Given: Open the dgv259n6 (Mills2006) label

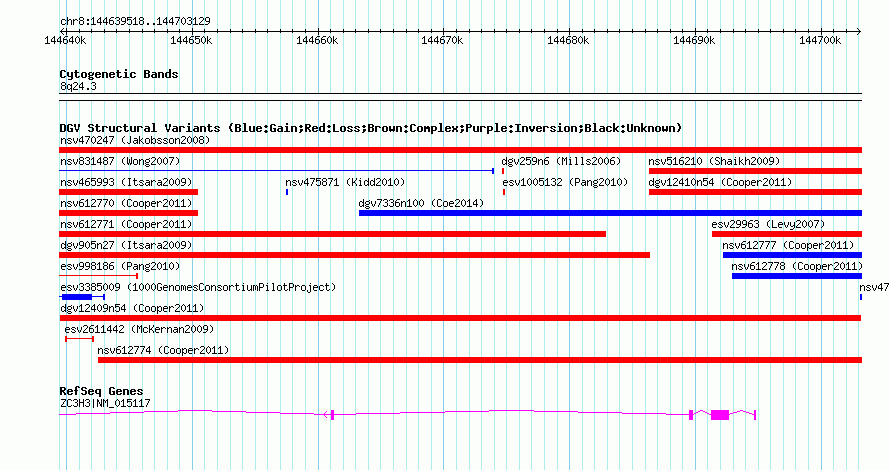Looking at the screenshot, I should pyautogui.click(x=561, y=161).
